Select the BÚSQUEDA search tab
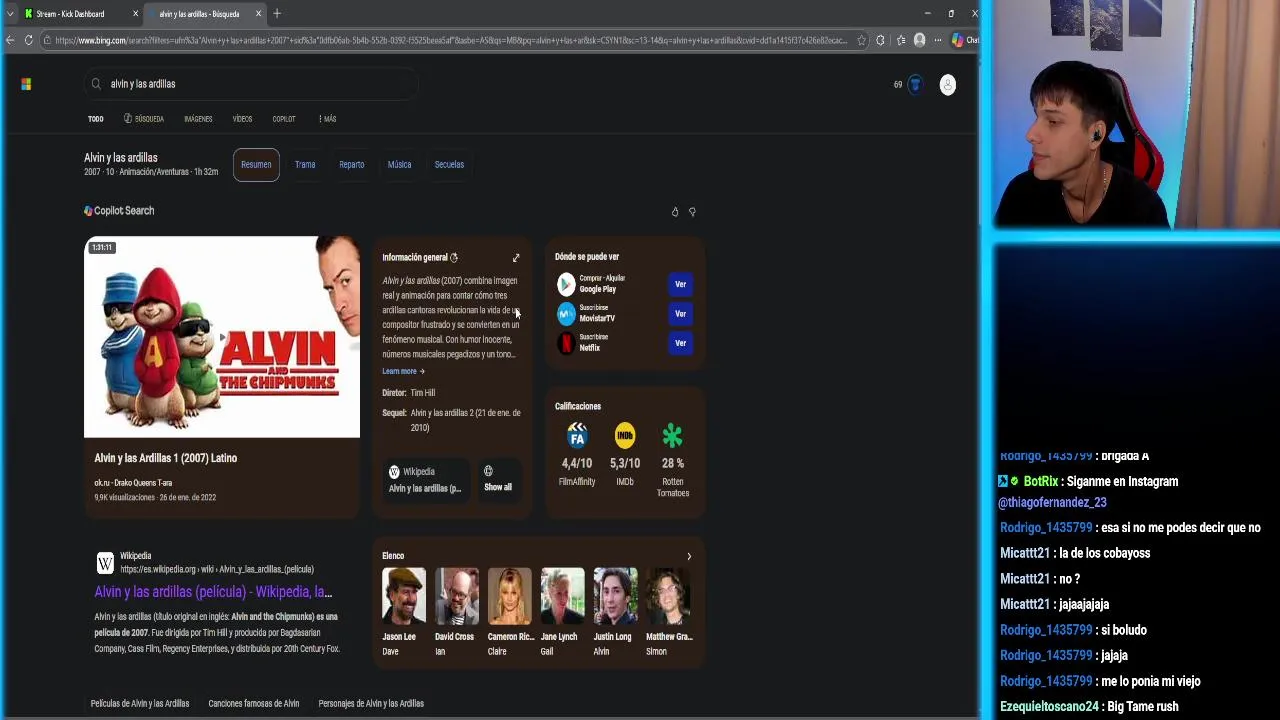1280x720 pixels. point(144,119)
